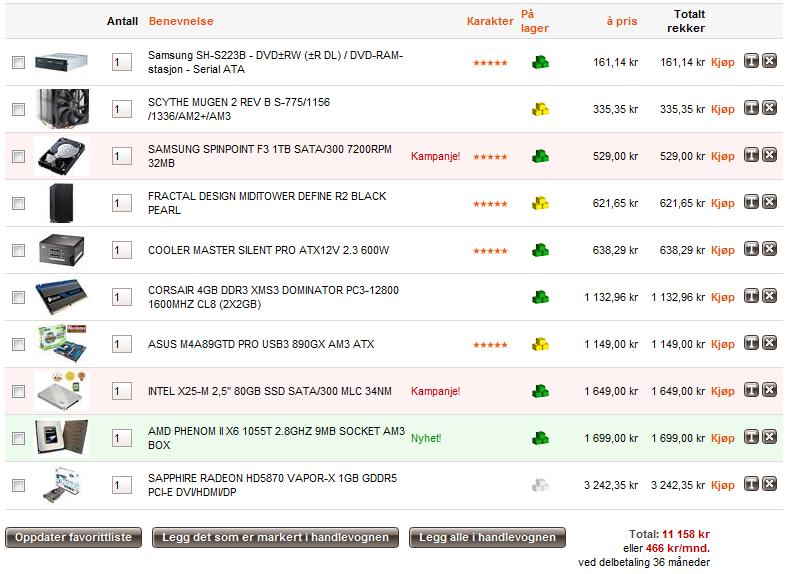Click quantity field for Sapphire Radeon HD5870
Screen dimensions: 787x574
pos(121,485)
